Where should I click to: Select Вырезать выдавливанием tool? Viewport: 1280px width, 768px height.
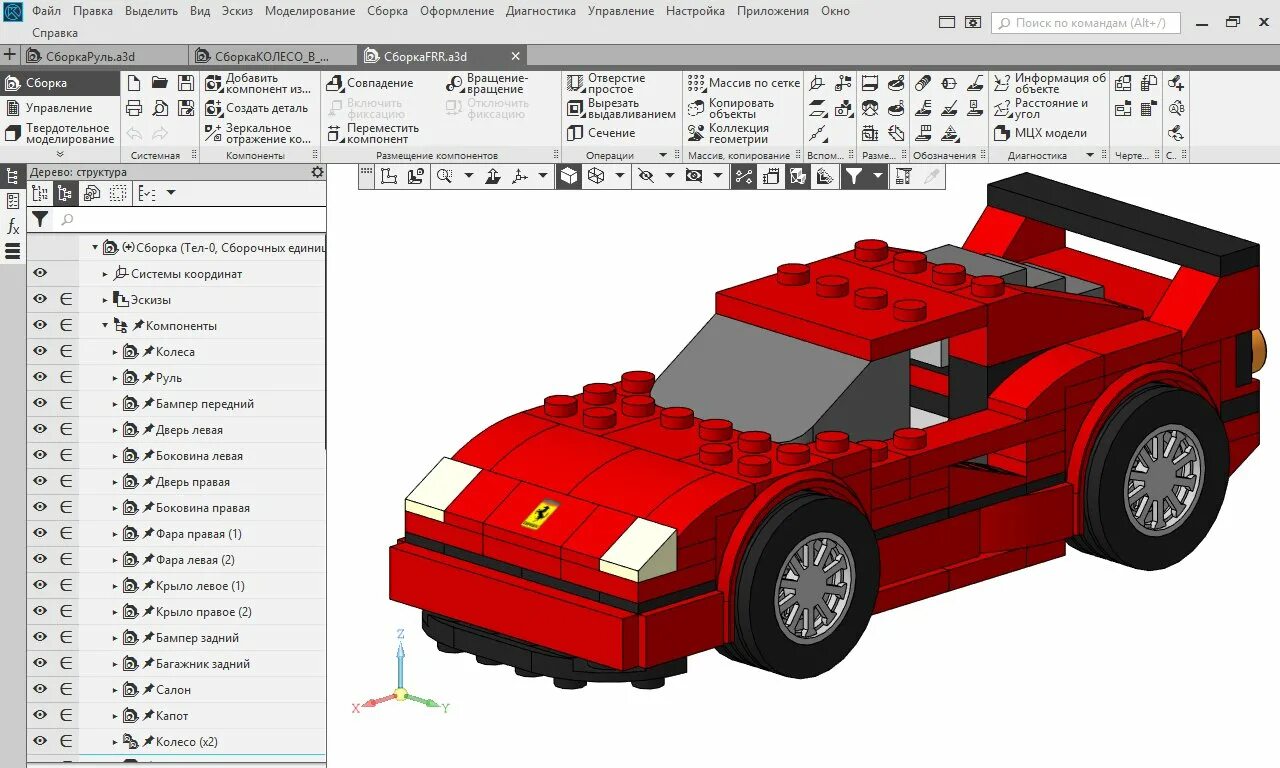pyautogui.click(x=621, y=108)
